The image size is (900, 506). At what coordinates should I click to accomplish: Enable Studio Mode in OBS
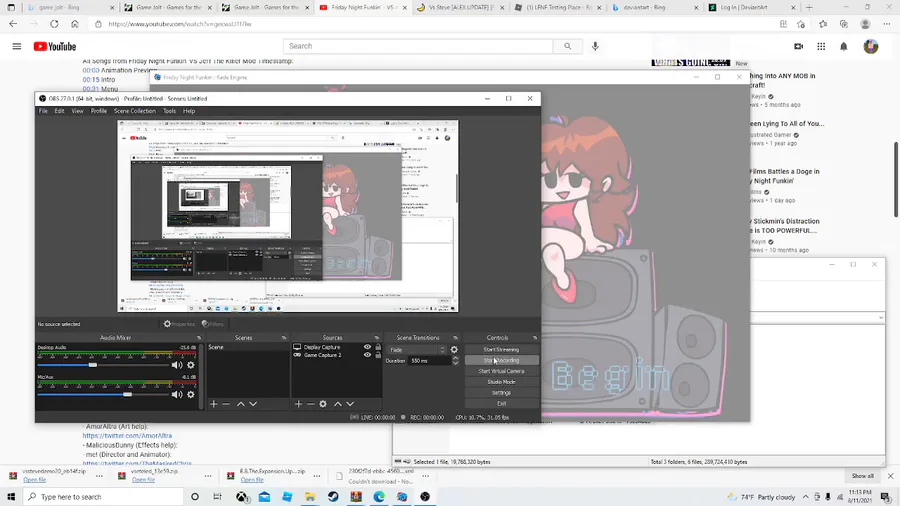coord(501,382)
